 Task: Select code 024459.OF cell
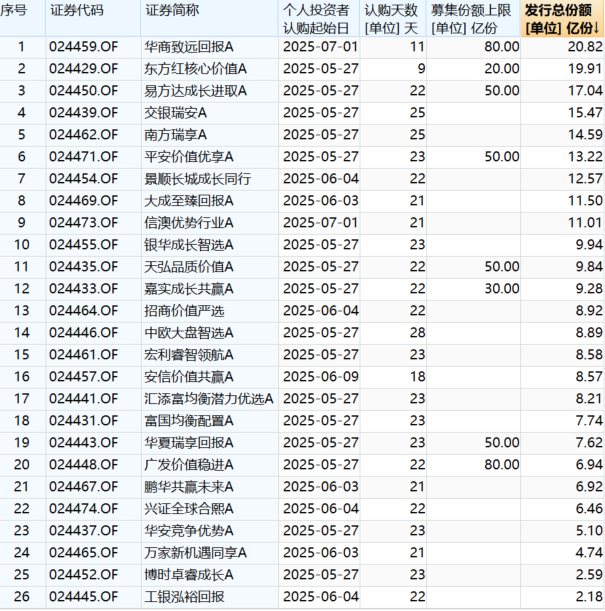(x=83, y=47)
